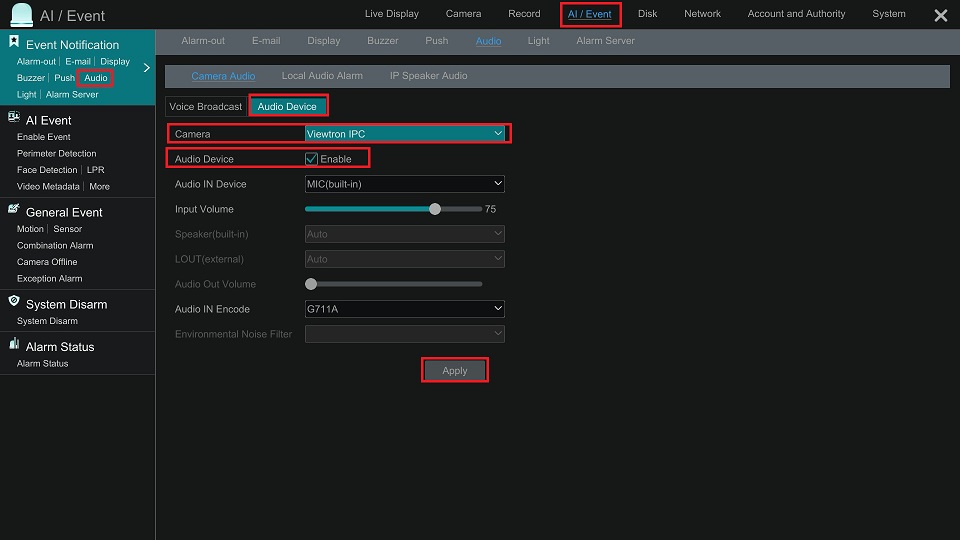Switch to Buzzer tab in the top bar
The width and height of the screenshot is (960, 540).
(x=383, y=41)
